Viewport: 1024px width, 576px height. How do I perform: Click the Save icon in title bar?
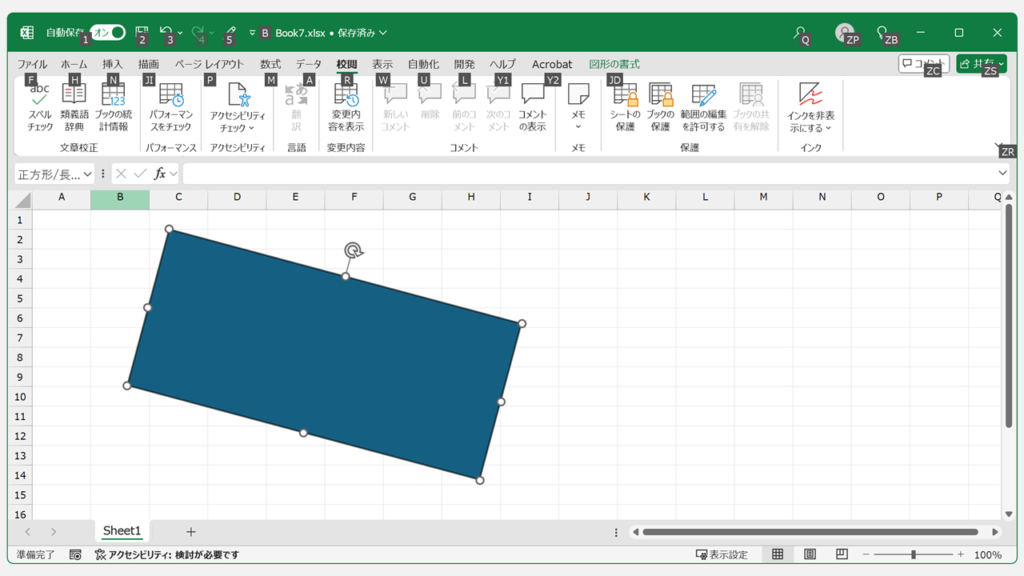click(141, 32)
